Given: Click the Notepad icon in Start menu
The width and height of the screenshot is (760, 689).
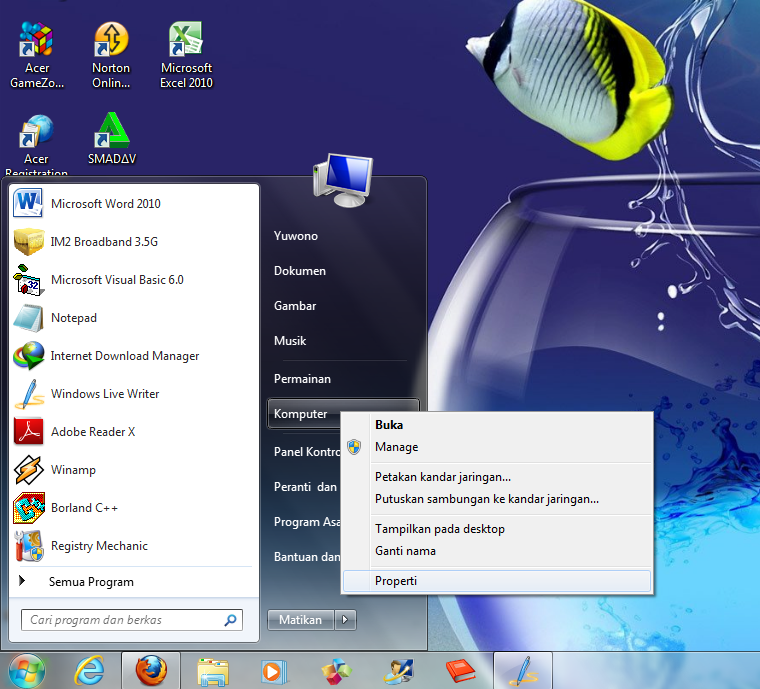Looking at the screenshot, I should [28, 318].
